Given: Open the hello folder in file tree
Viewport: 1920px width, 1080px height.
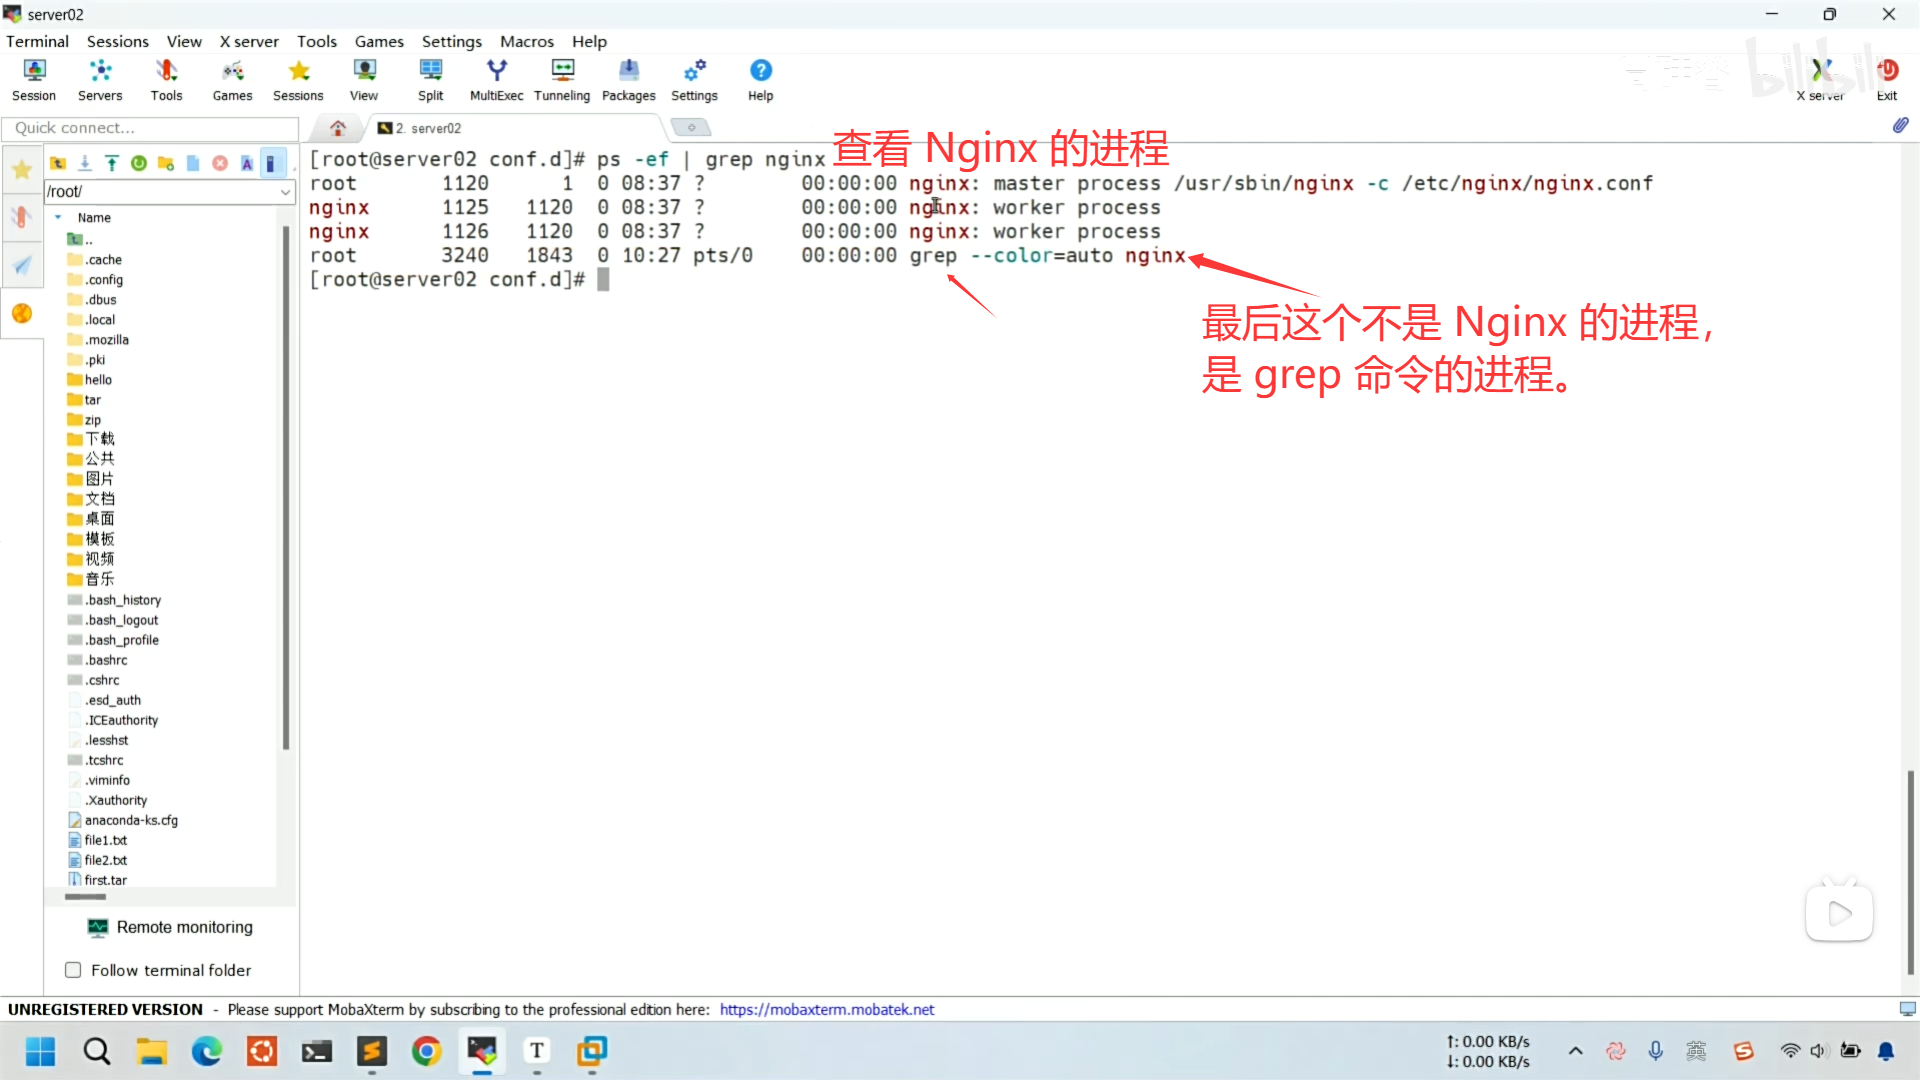Looking at the screenshot, I should tap(97, 380).
